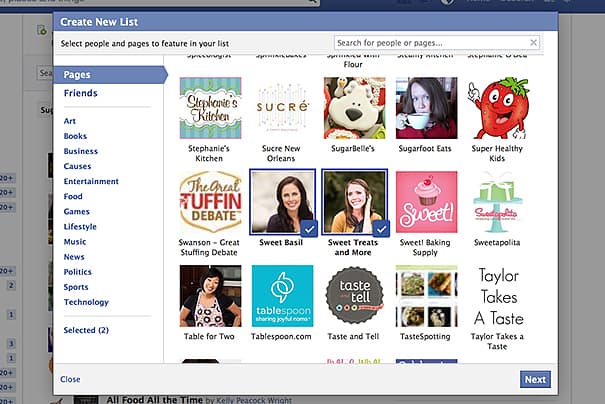Pick the TasteSpotting photo grid thumbnail
Image resolution: width=605 pixels, height=404 pixels.
click(426, 296)
